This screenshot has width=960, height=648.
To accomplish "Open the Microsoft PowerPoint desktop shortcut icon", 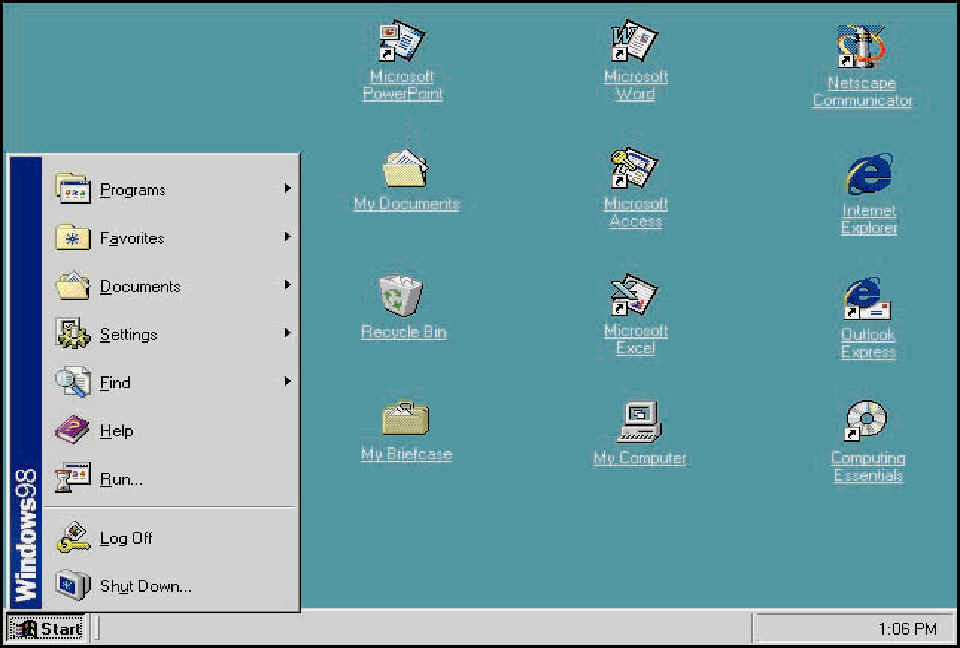I will (402, 41).
